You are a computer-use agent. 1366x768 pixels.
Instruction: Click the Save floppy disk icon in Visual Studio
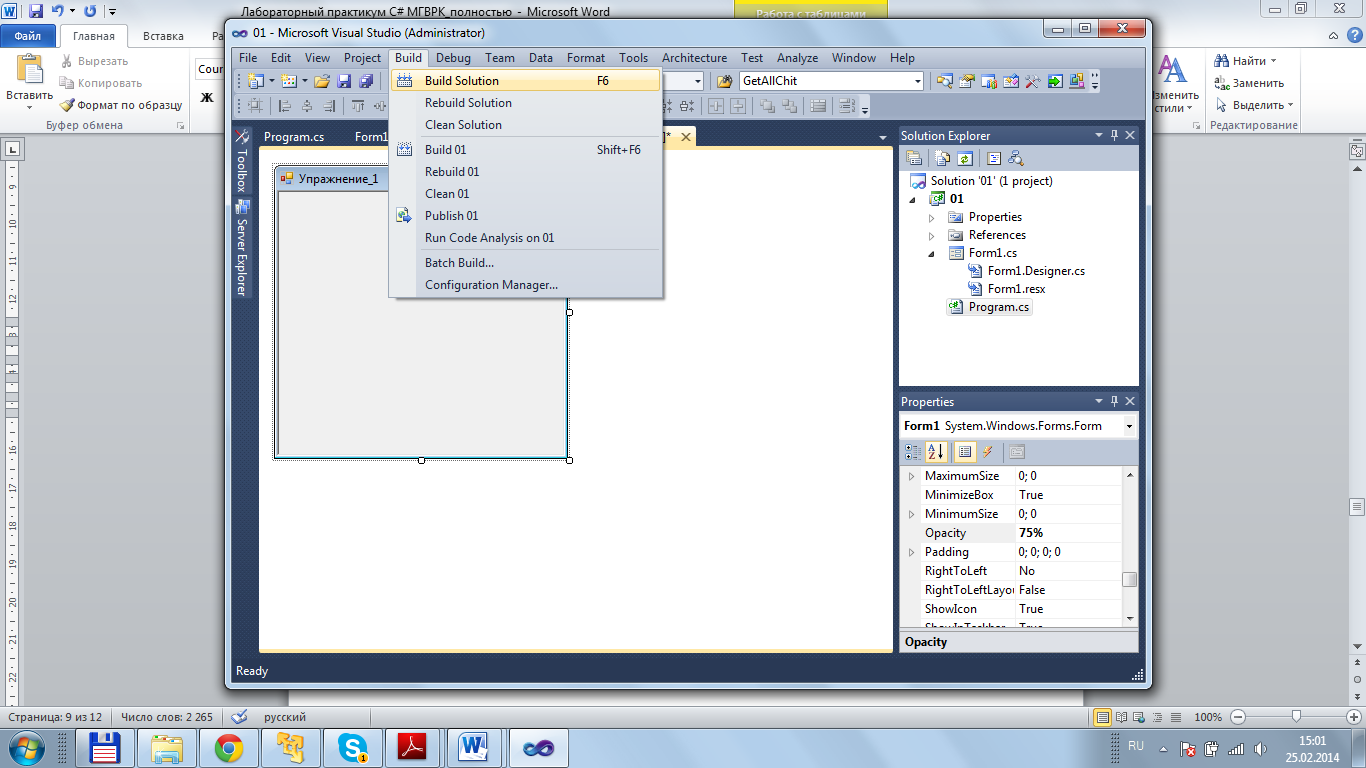344,81
